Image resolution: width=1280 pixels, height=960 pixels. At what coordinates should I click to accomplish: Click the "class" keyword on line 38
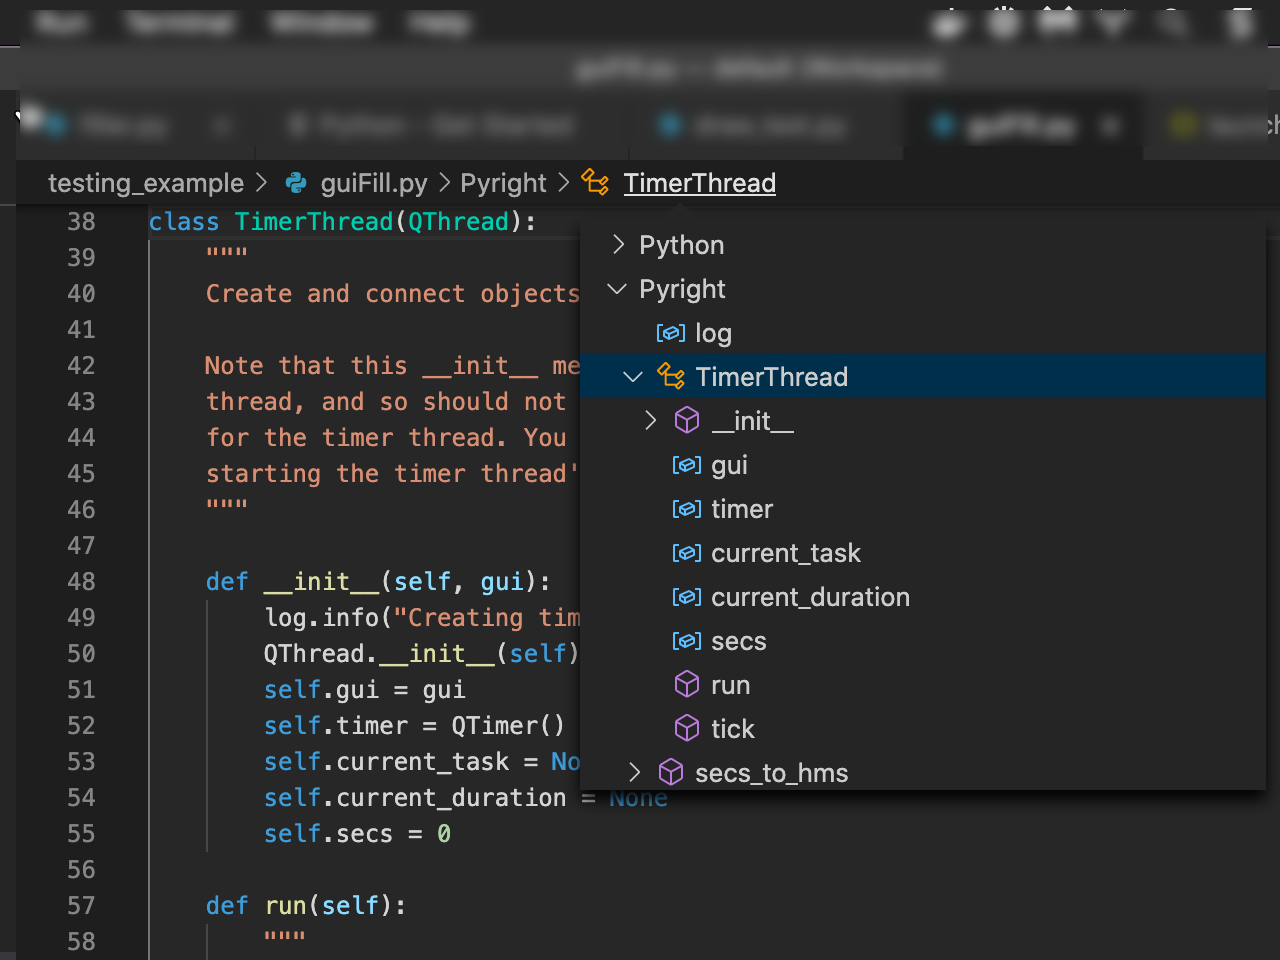pos(184,221)
